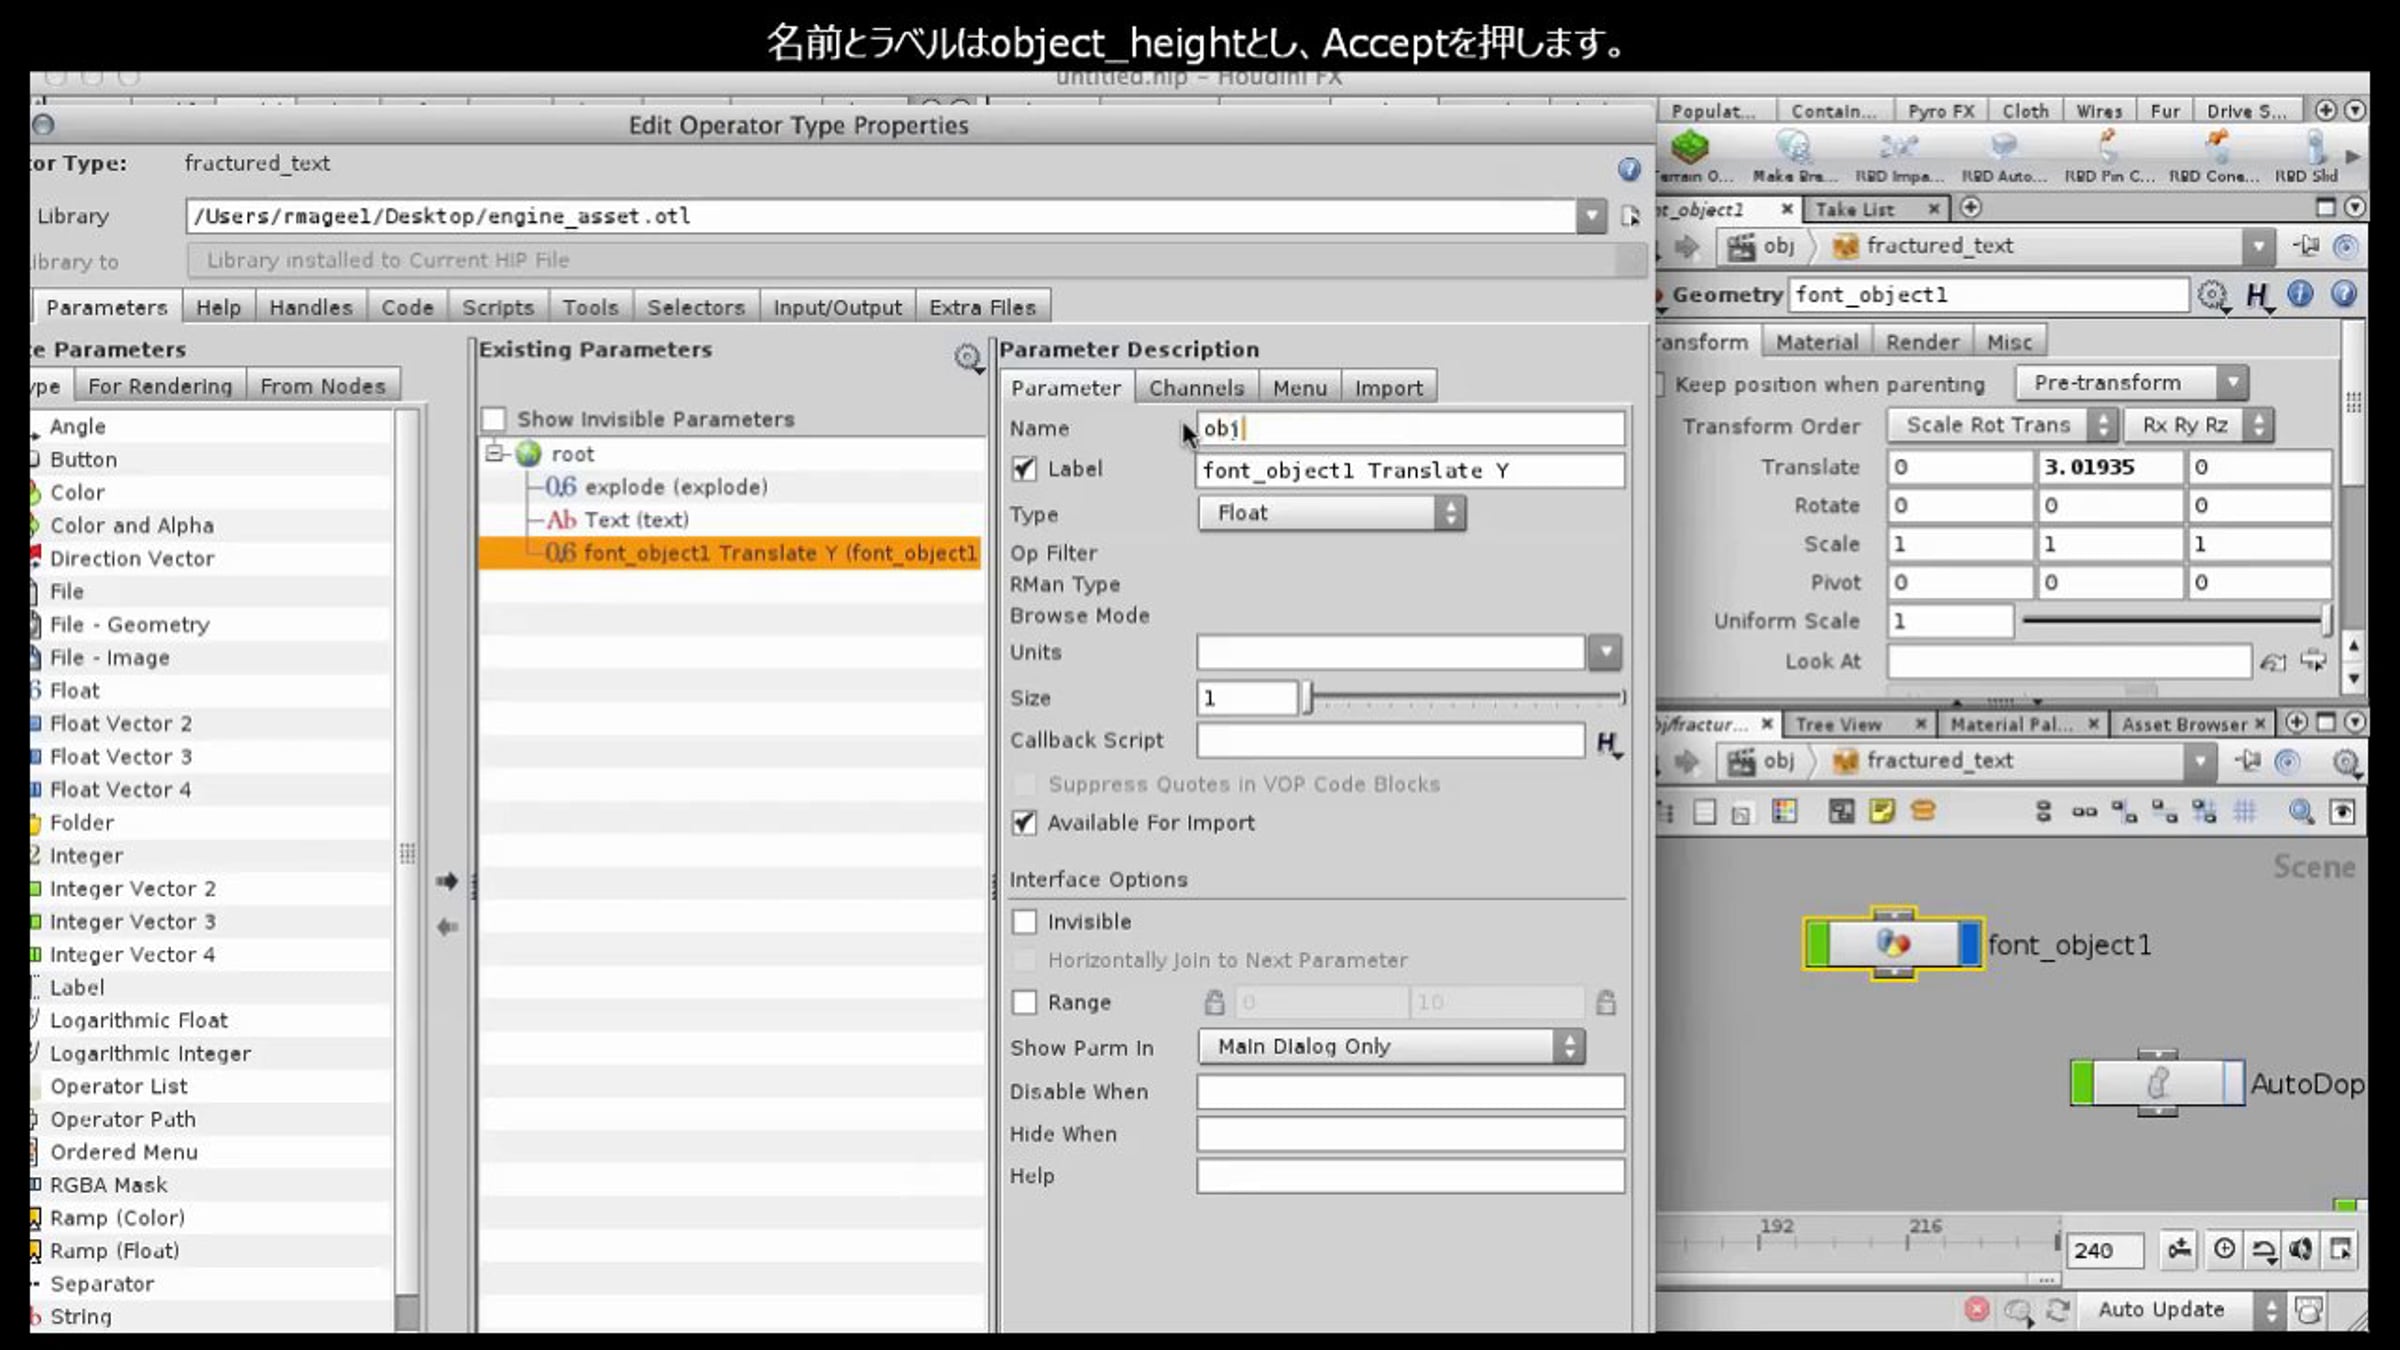Adjust the Size slider
The width and height of the screenshot is (2400, 1350).
[x=1464, y=697]
